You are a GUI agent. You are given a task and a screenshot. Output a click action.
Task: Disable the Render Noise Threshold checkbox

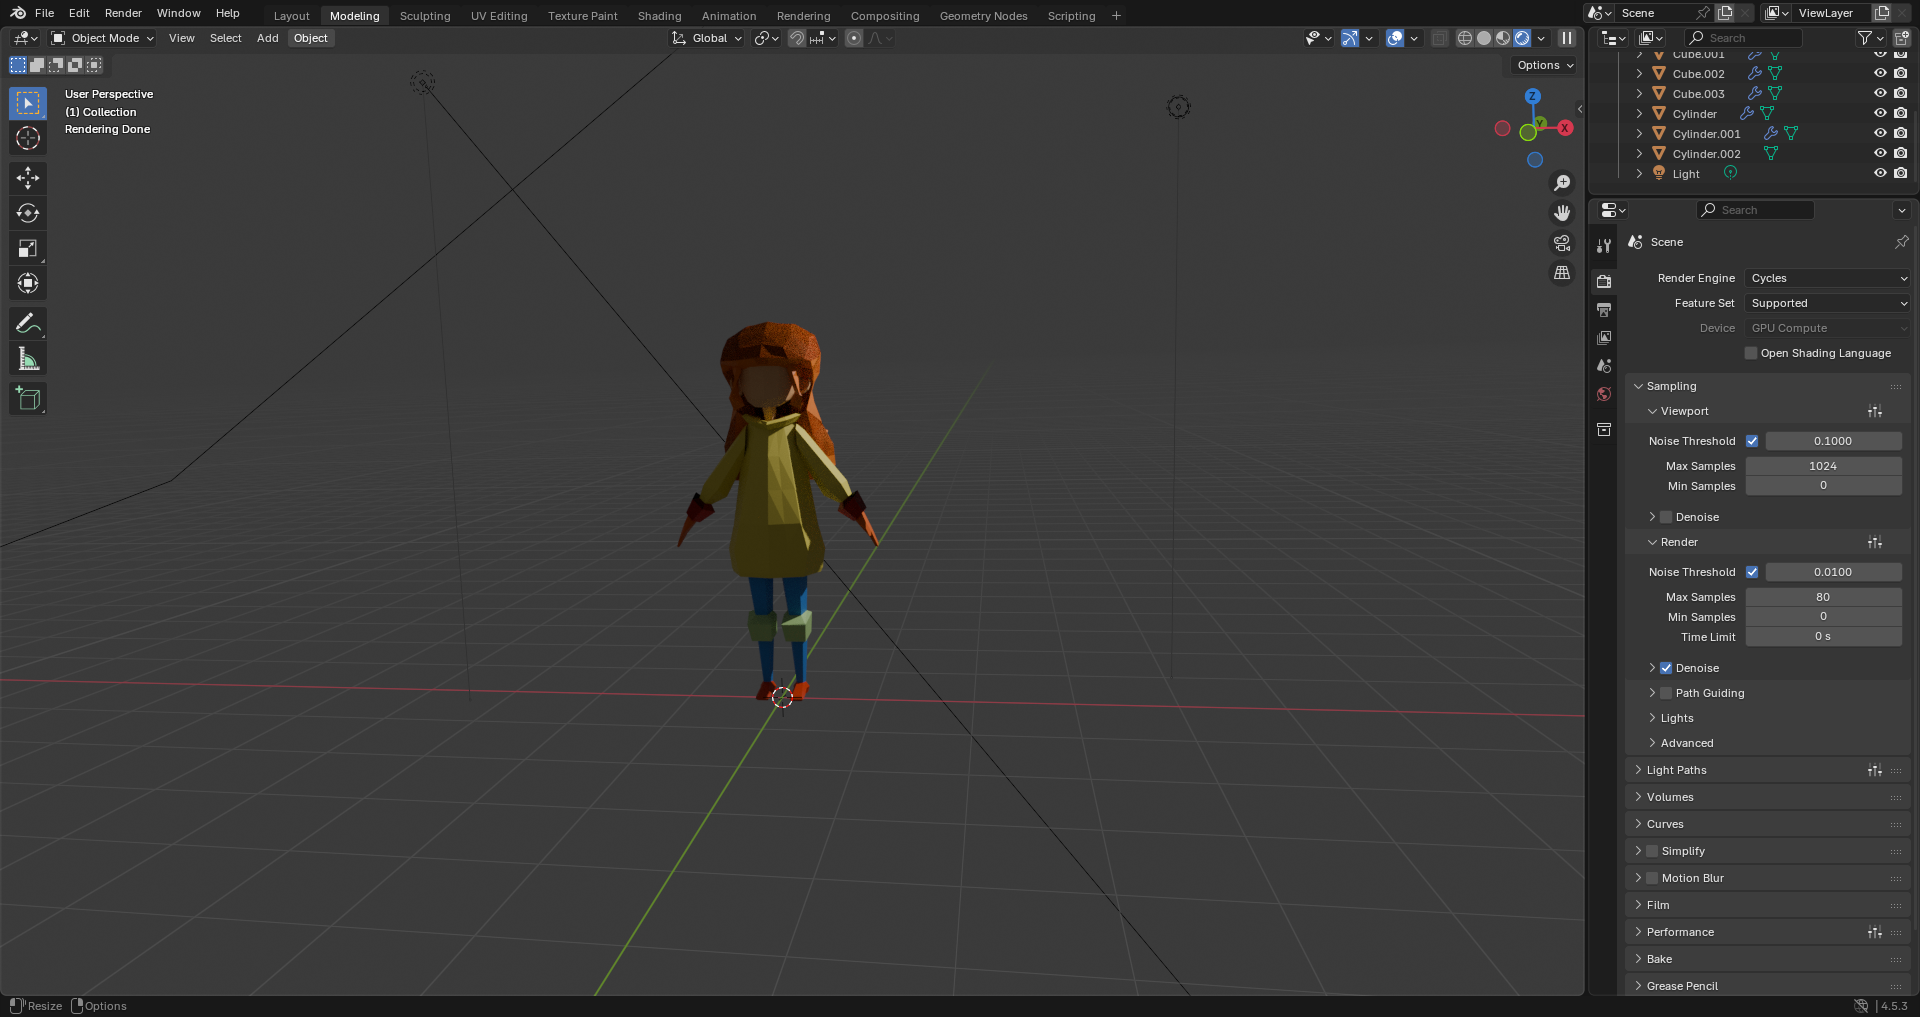(1752, 572)
